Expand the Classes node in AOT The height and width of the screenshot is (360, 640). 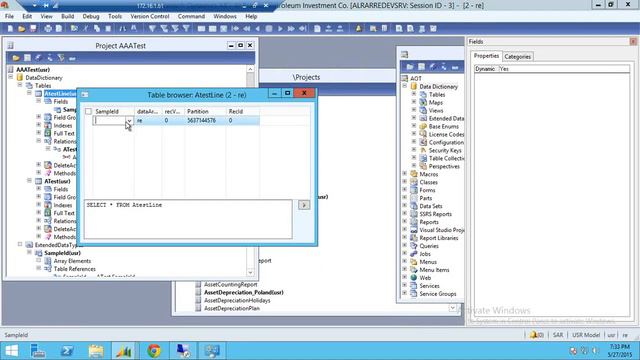(x=405, y=182)
